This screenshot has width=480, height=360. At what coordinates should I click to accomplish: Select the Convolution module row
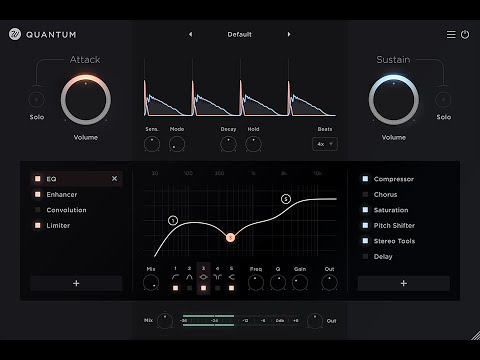(x=76, y=210)
